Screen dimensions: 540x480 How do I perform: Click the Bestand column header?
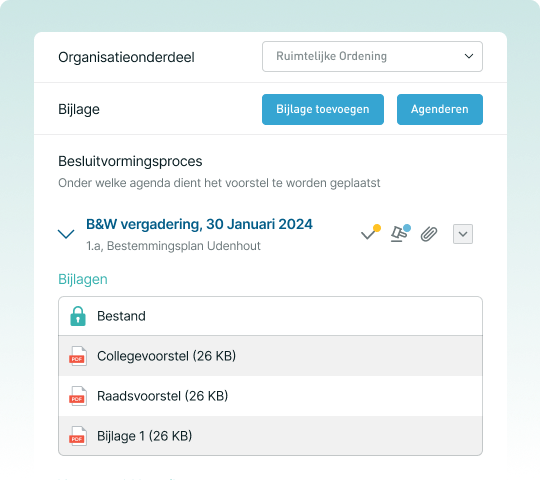coord(121,316)
